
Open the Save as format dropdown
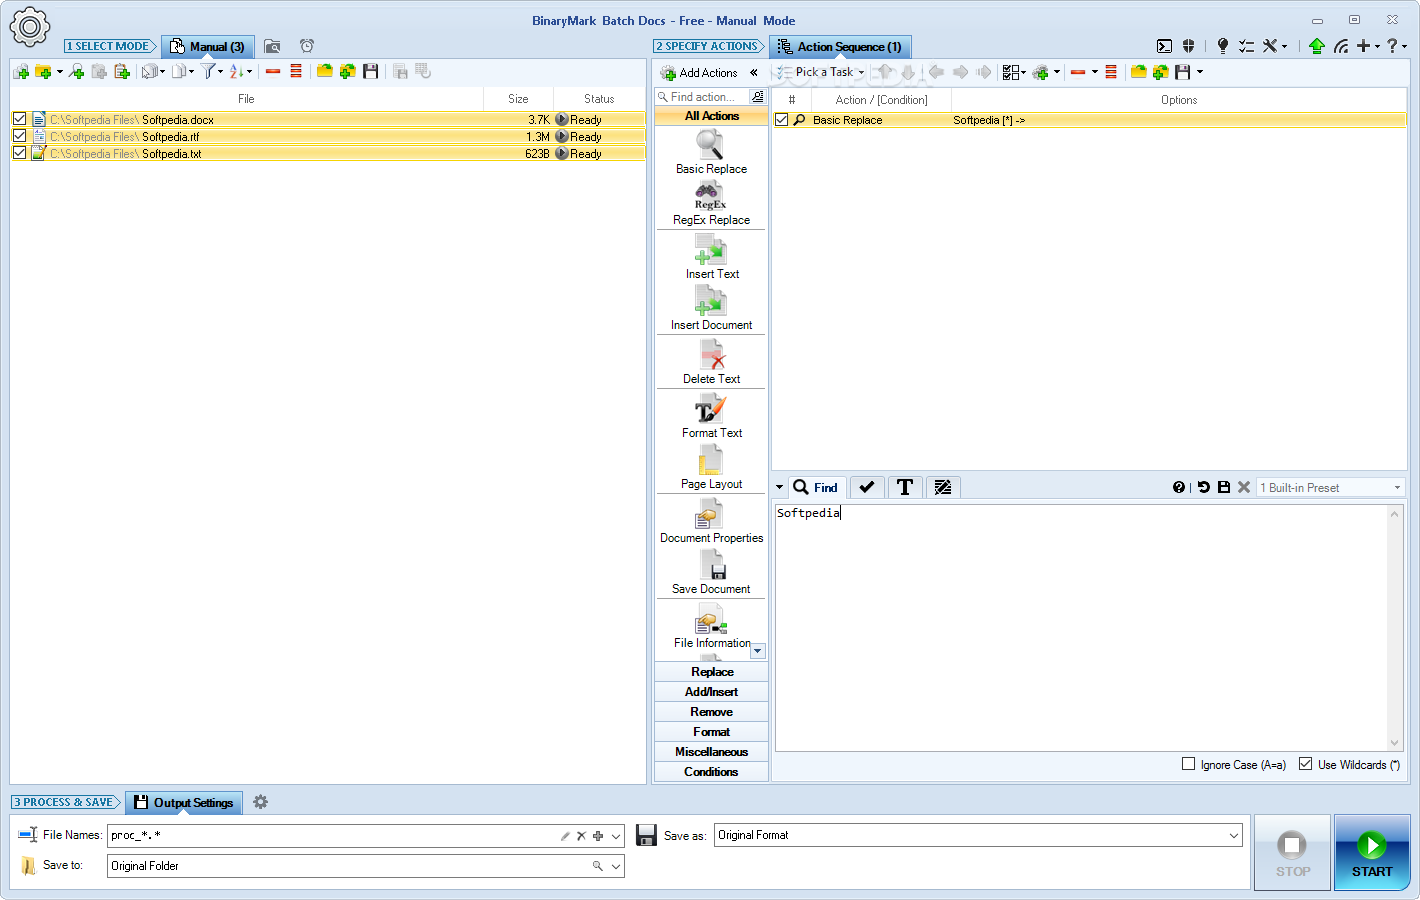1233,835
